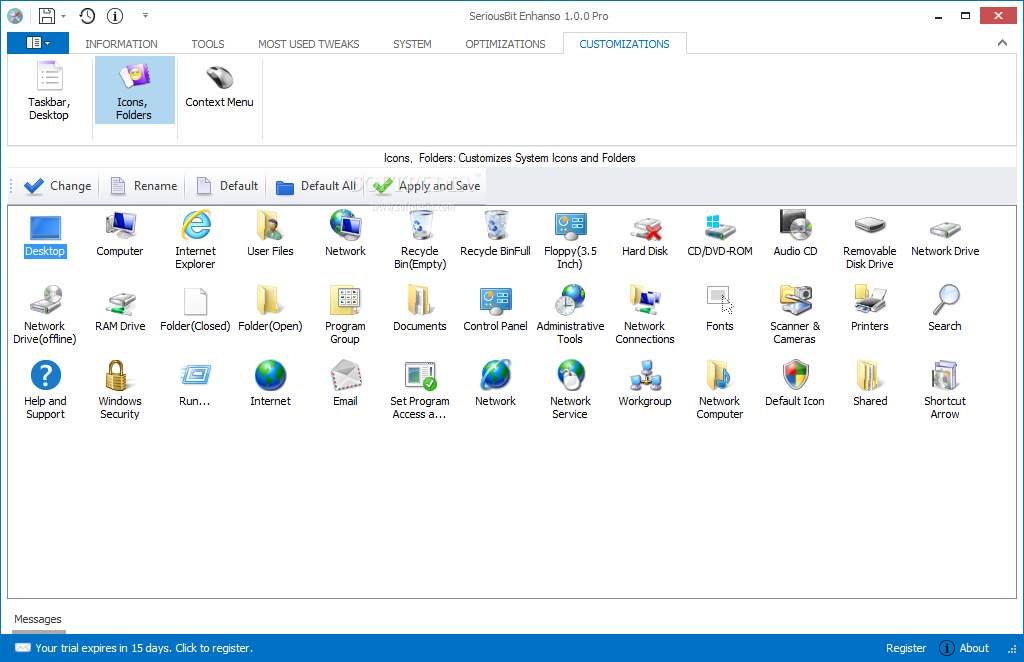Open the Icons, Folders customization section

point(135,90)
